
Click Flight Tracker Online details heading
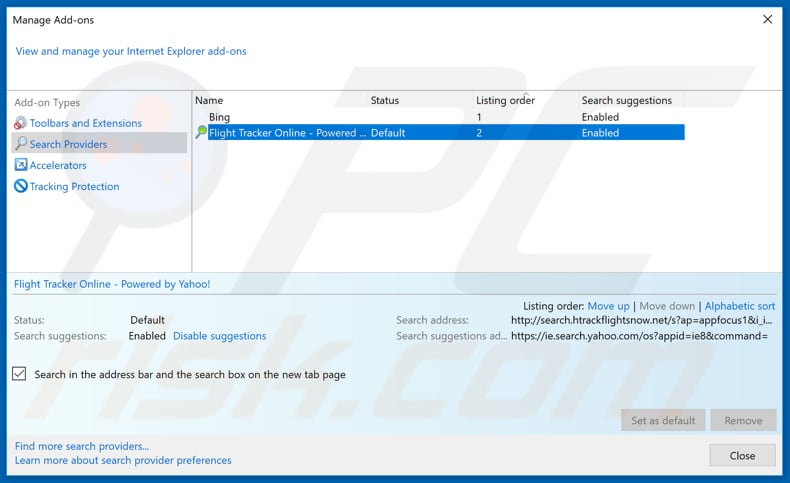pyautogui.click(x=112, y=284)
